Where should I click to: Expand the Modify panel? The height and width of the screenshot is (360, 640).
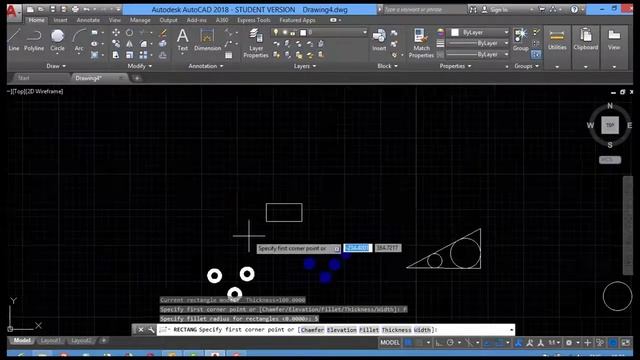coord(140,66)
